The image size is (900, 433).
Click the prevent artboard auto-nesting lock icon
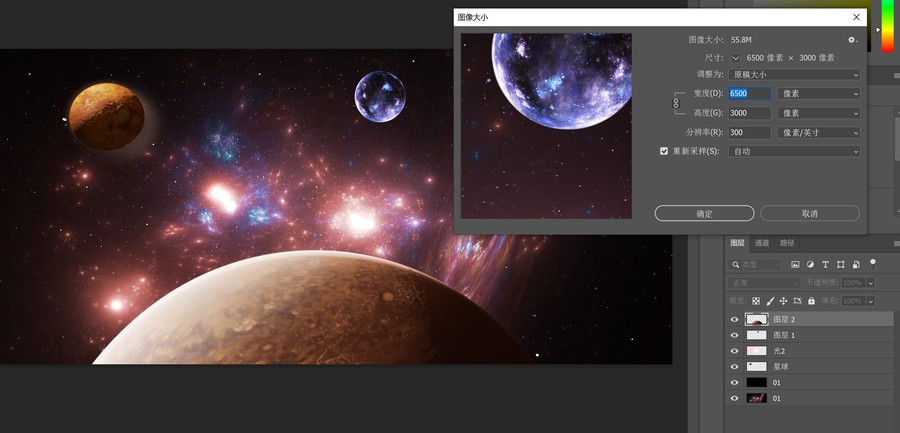point(797,301)
